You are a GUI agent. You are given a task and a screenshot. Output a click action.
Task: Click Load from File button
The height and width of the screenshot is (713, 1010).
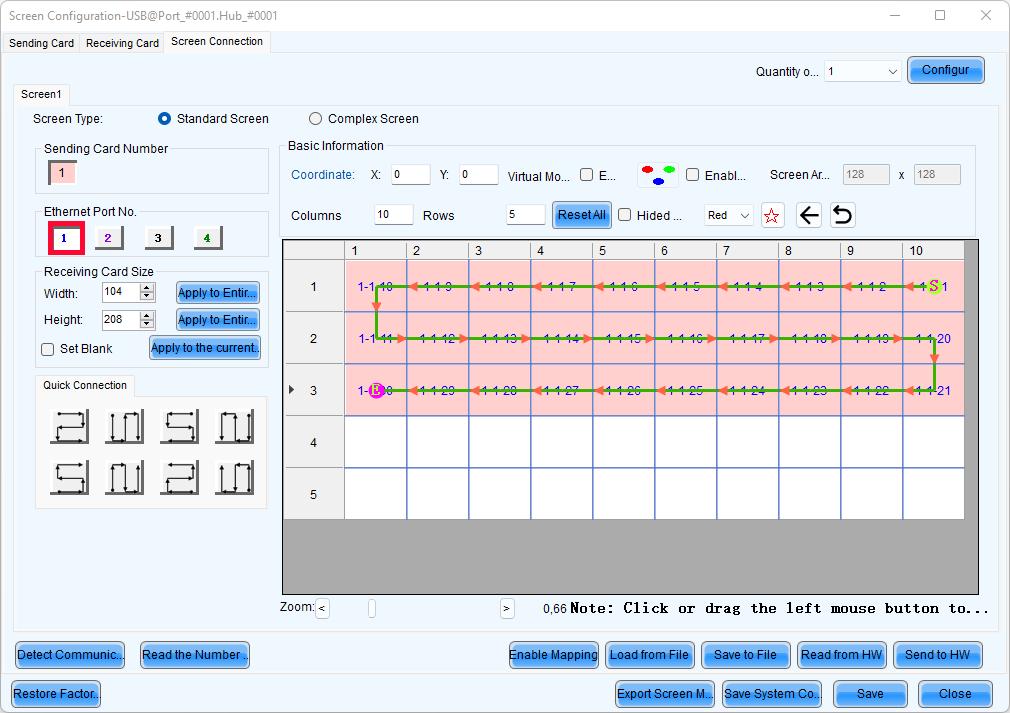pyautogui.click(x=649, y=655)
